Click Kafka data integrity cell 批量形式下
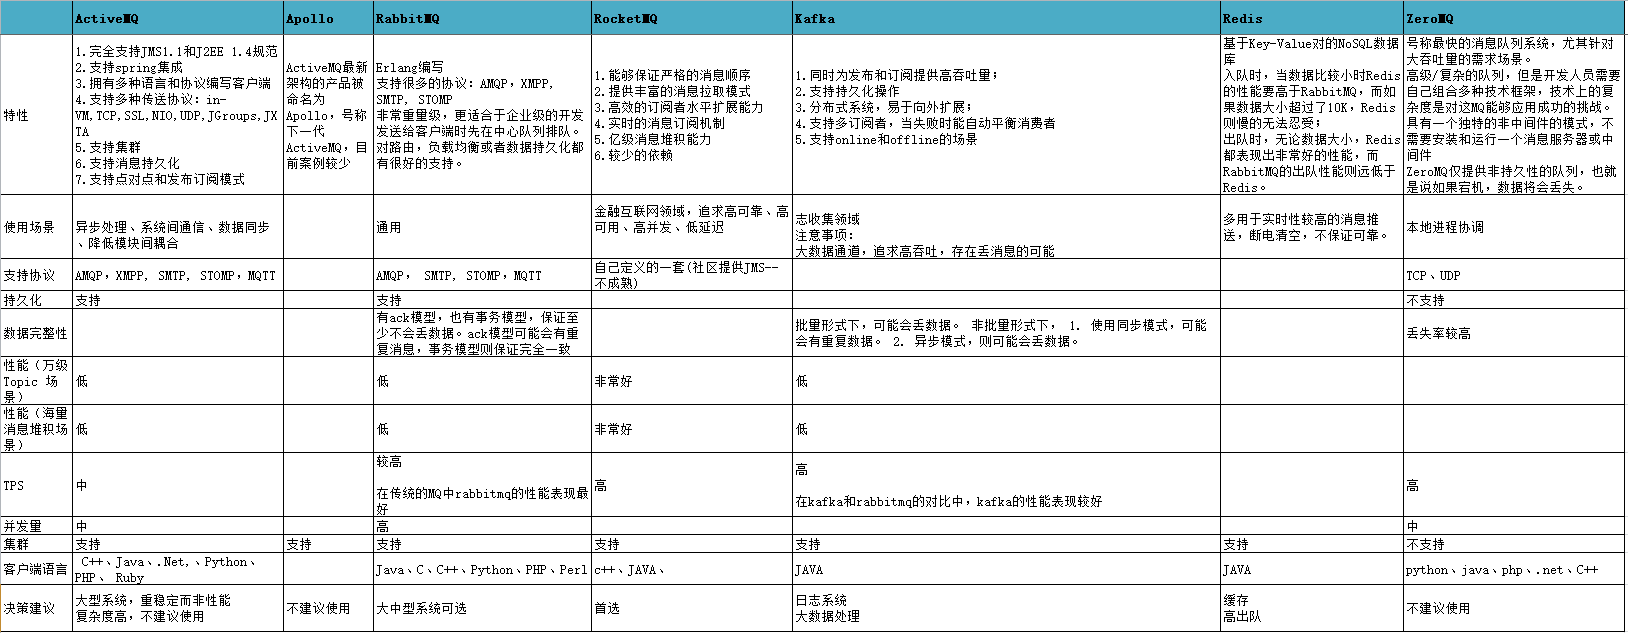Viewport: 1628px width, 633px height. 1007,332
